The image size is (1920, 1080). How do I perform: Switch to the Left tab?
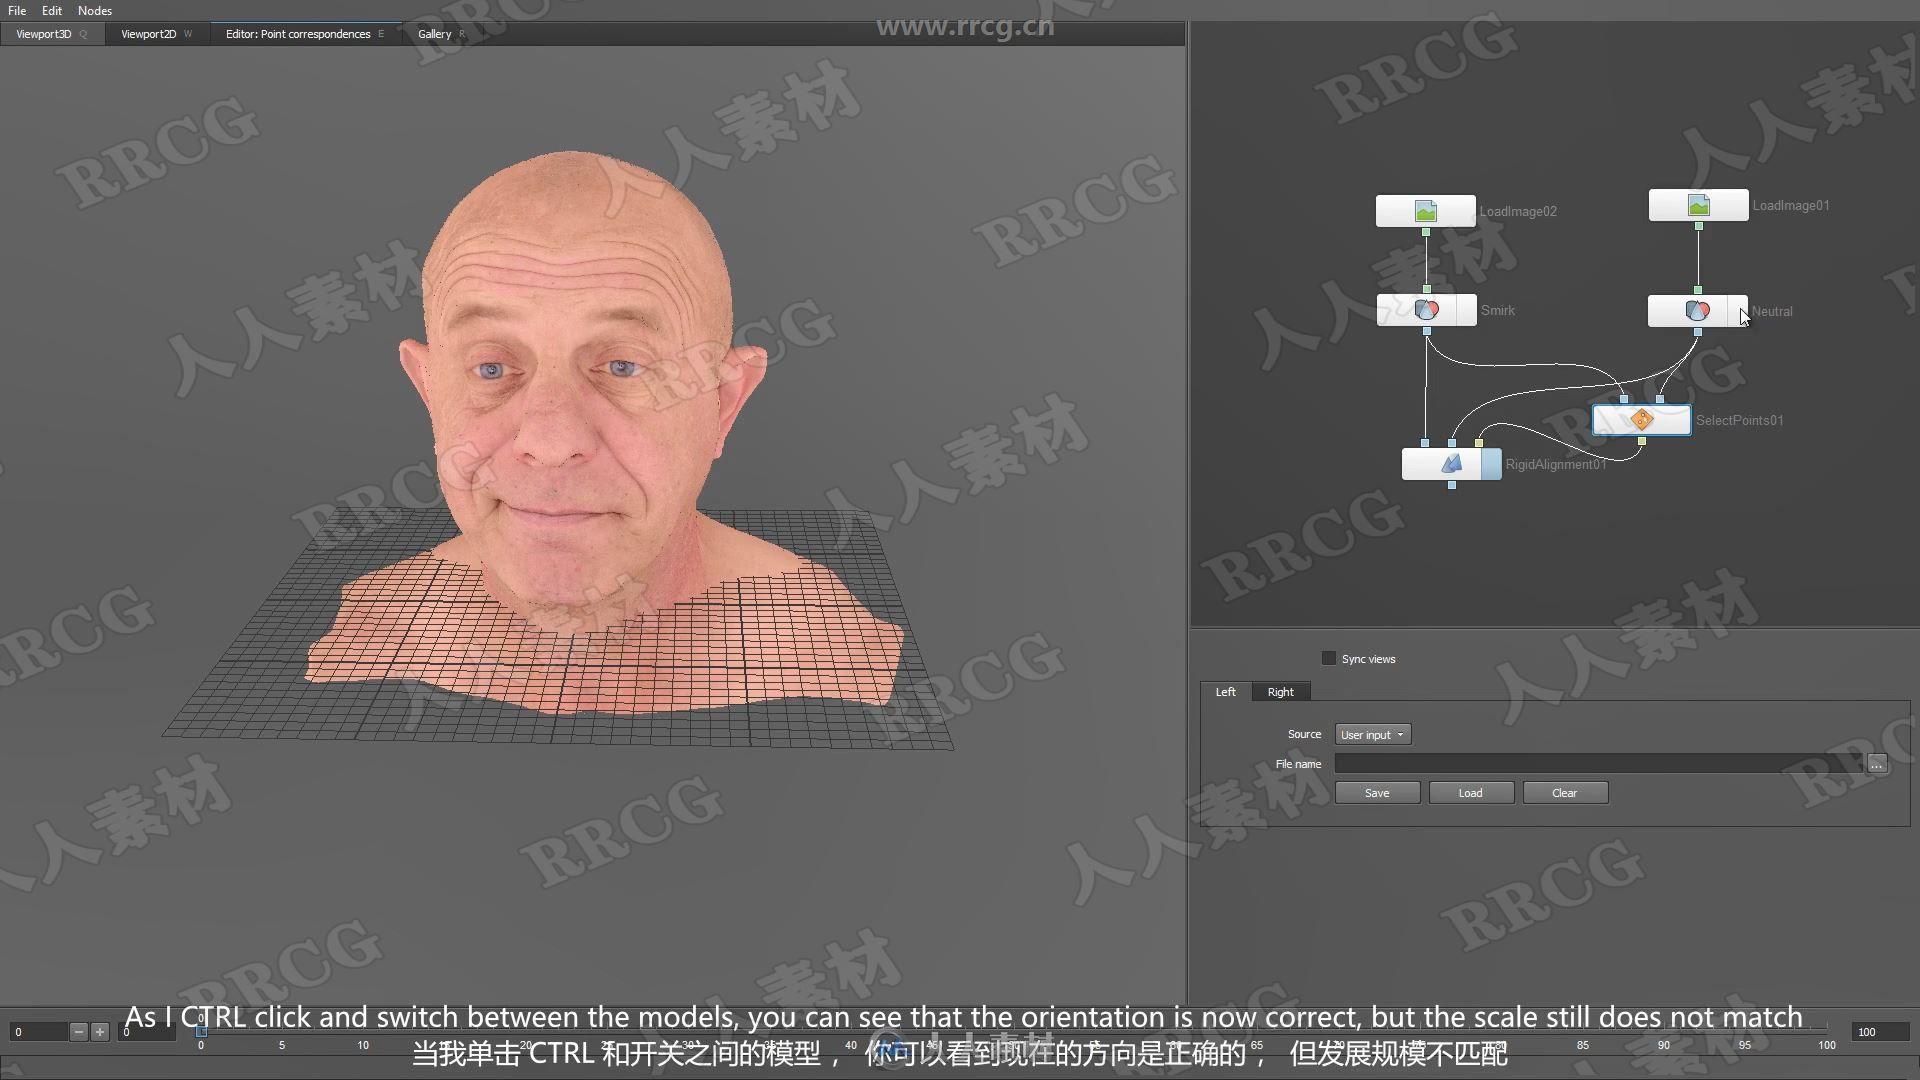coord(1225,691)
